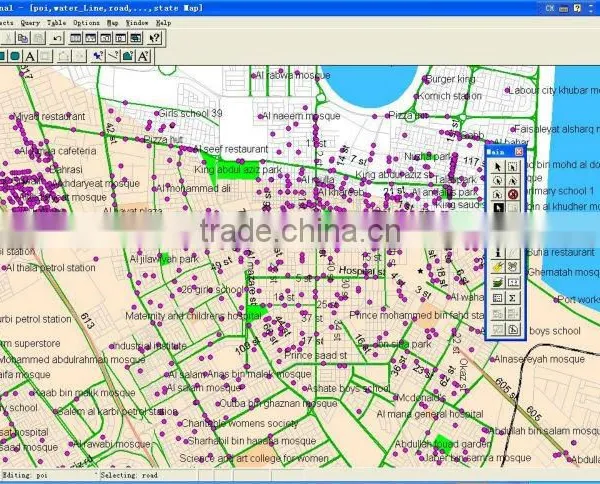Click the CK language bar indicator
600x484 pixels.
click(x=550, y=8)
